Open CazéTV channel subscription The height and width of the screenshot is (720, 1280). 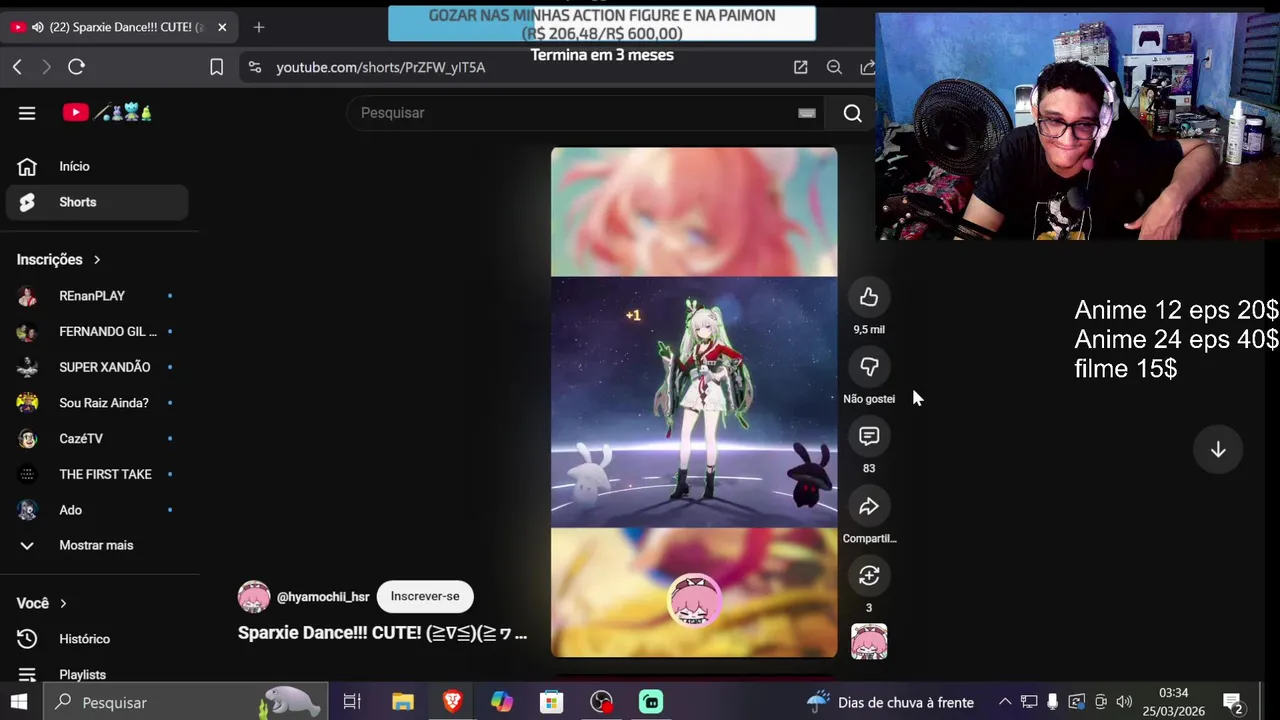98,439
